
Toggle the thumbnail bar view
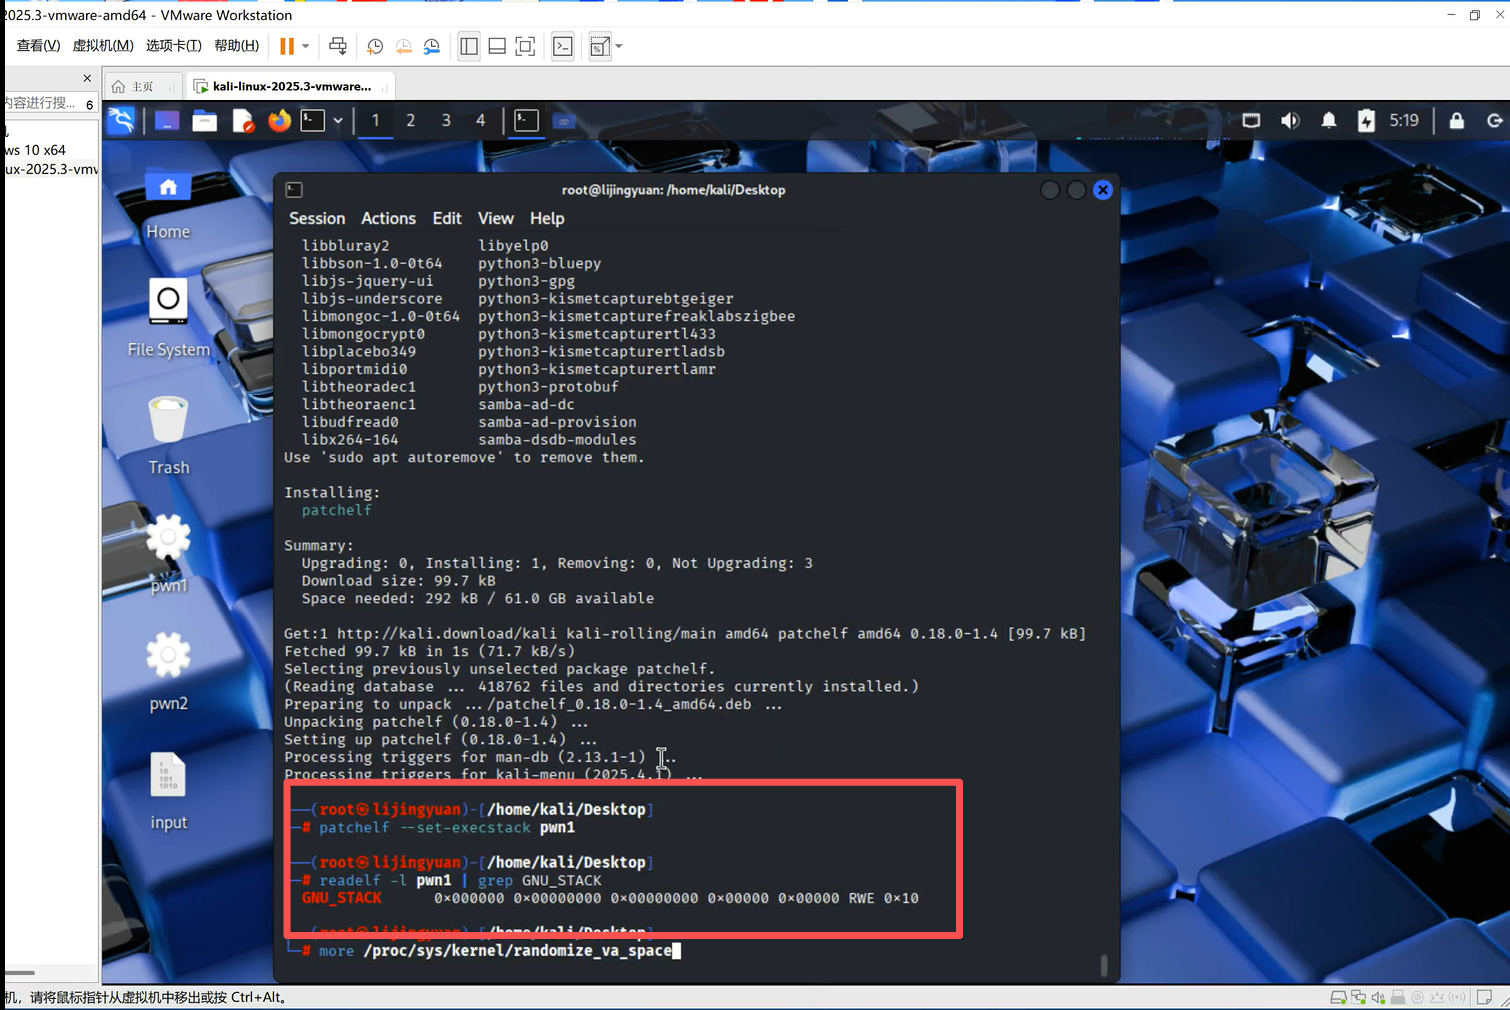coord(497,46)
